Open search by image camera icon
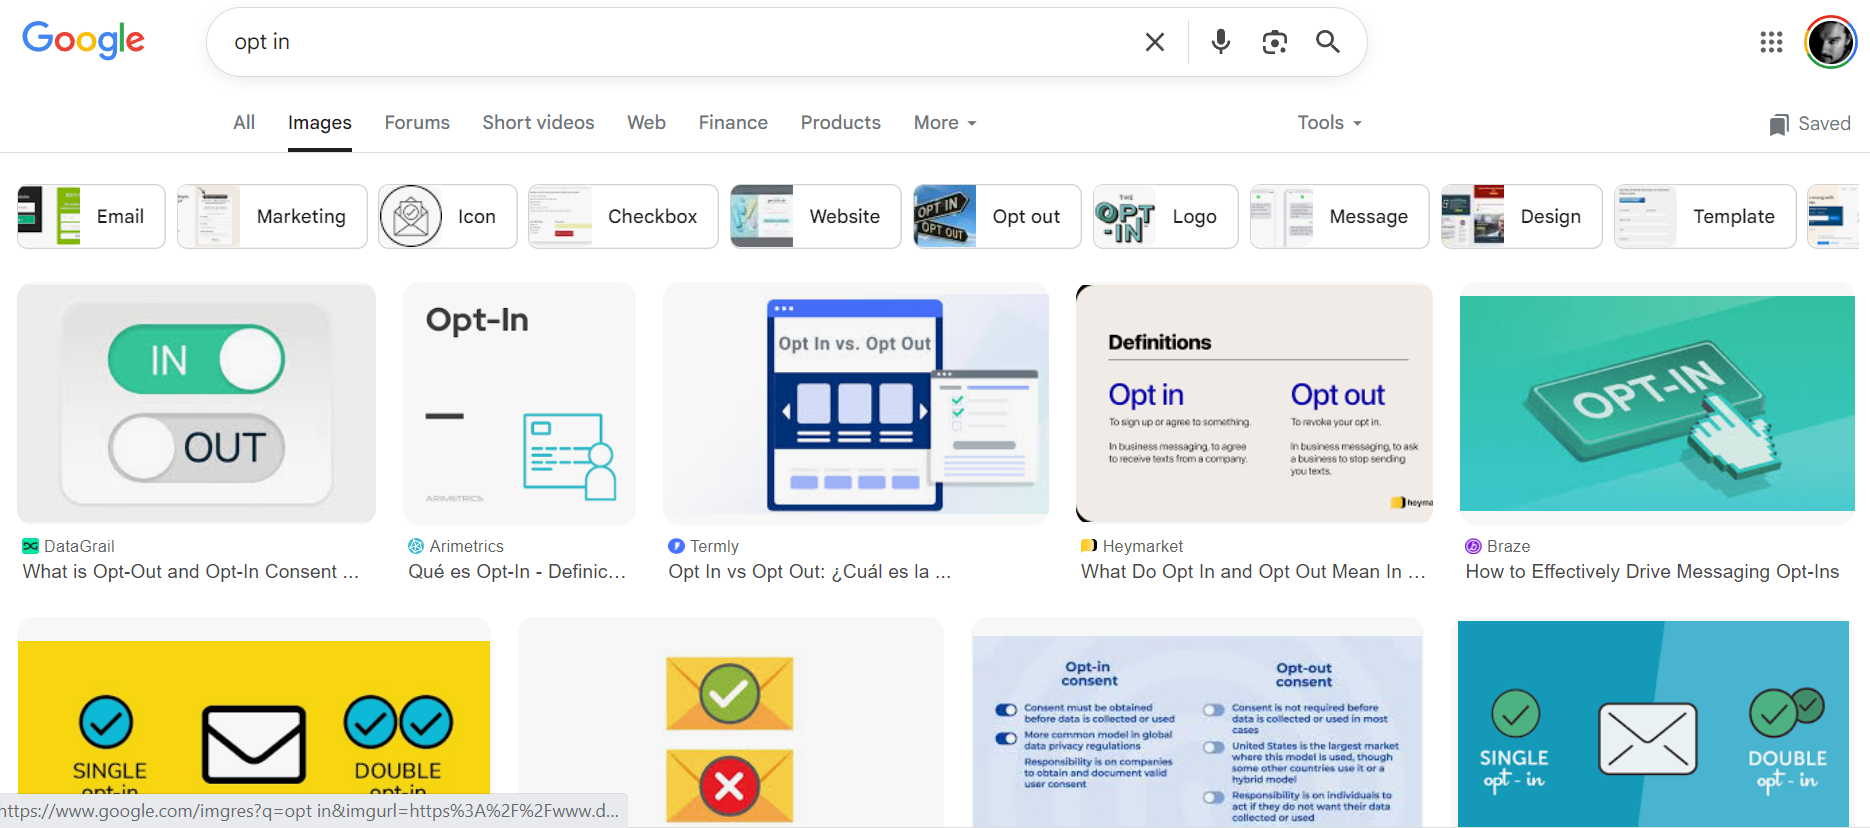 coord(1274,42)
